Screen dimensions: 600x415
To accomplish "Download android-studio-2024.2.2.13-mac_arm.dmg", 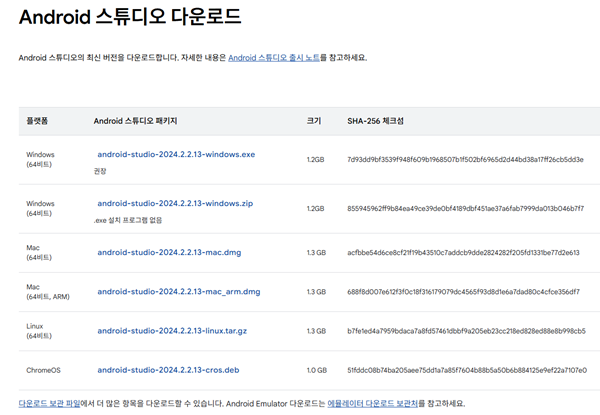I will 179,292.
